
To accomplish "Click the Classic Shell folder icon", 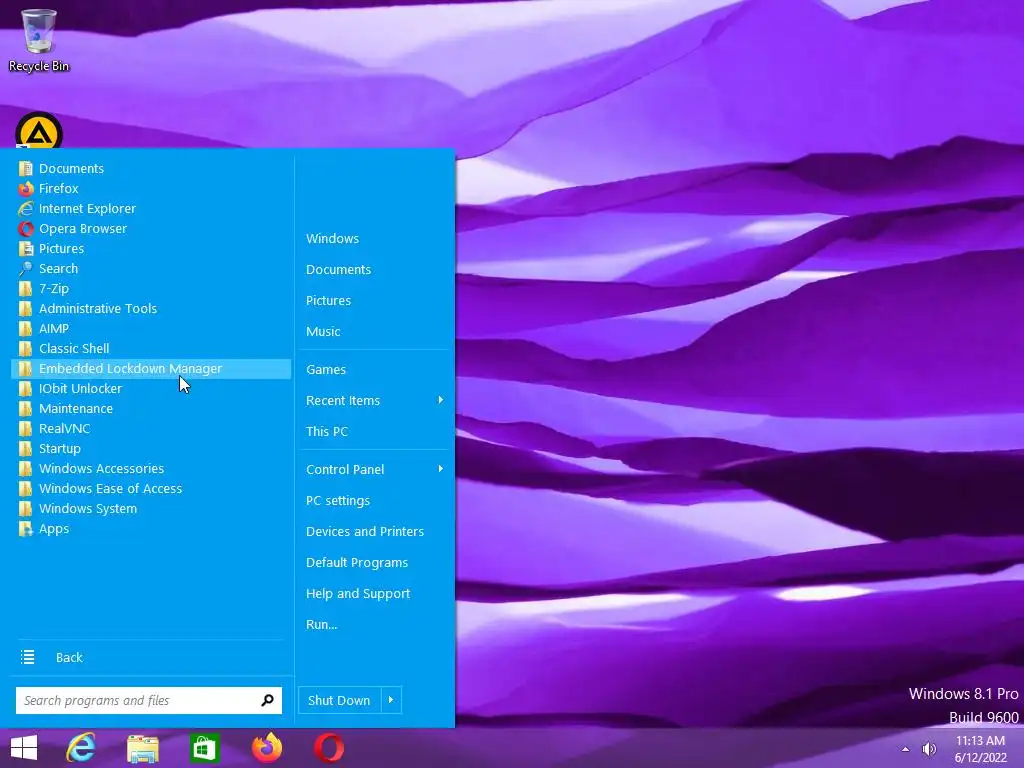I will pos(25,349).
